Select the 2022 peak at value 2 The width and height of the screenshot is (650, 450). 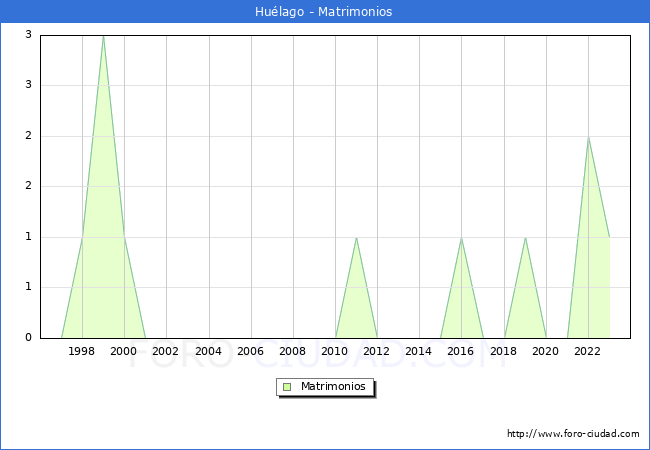pyautogui.click(x=588, y=137)
